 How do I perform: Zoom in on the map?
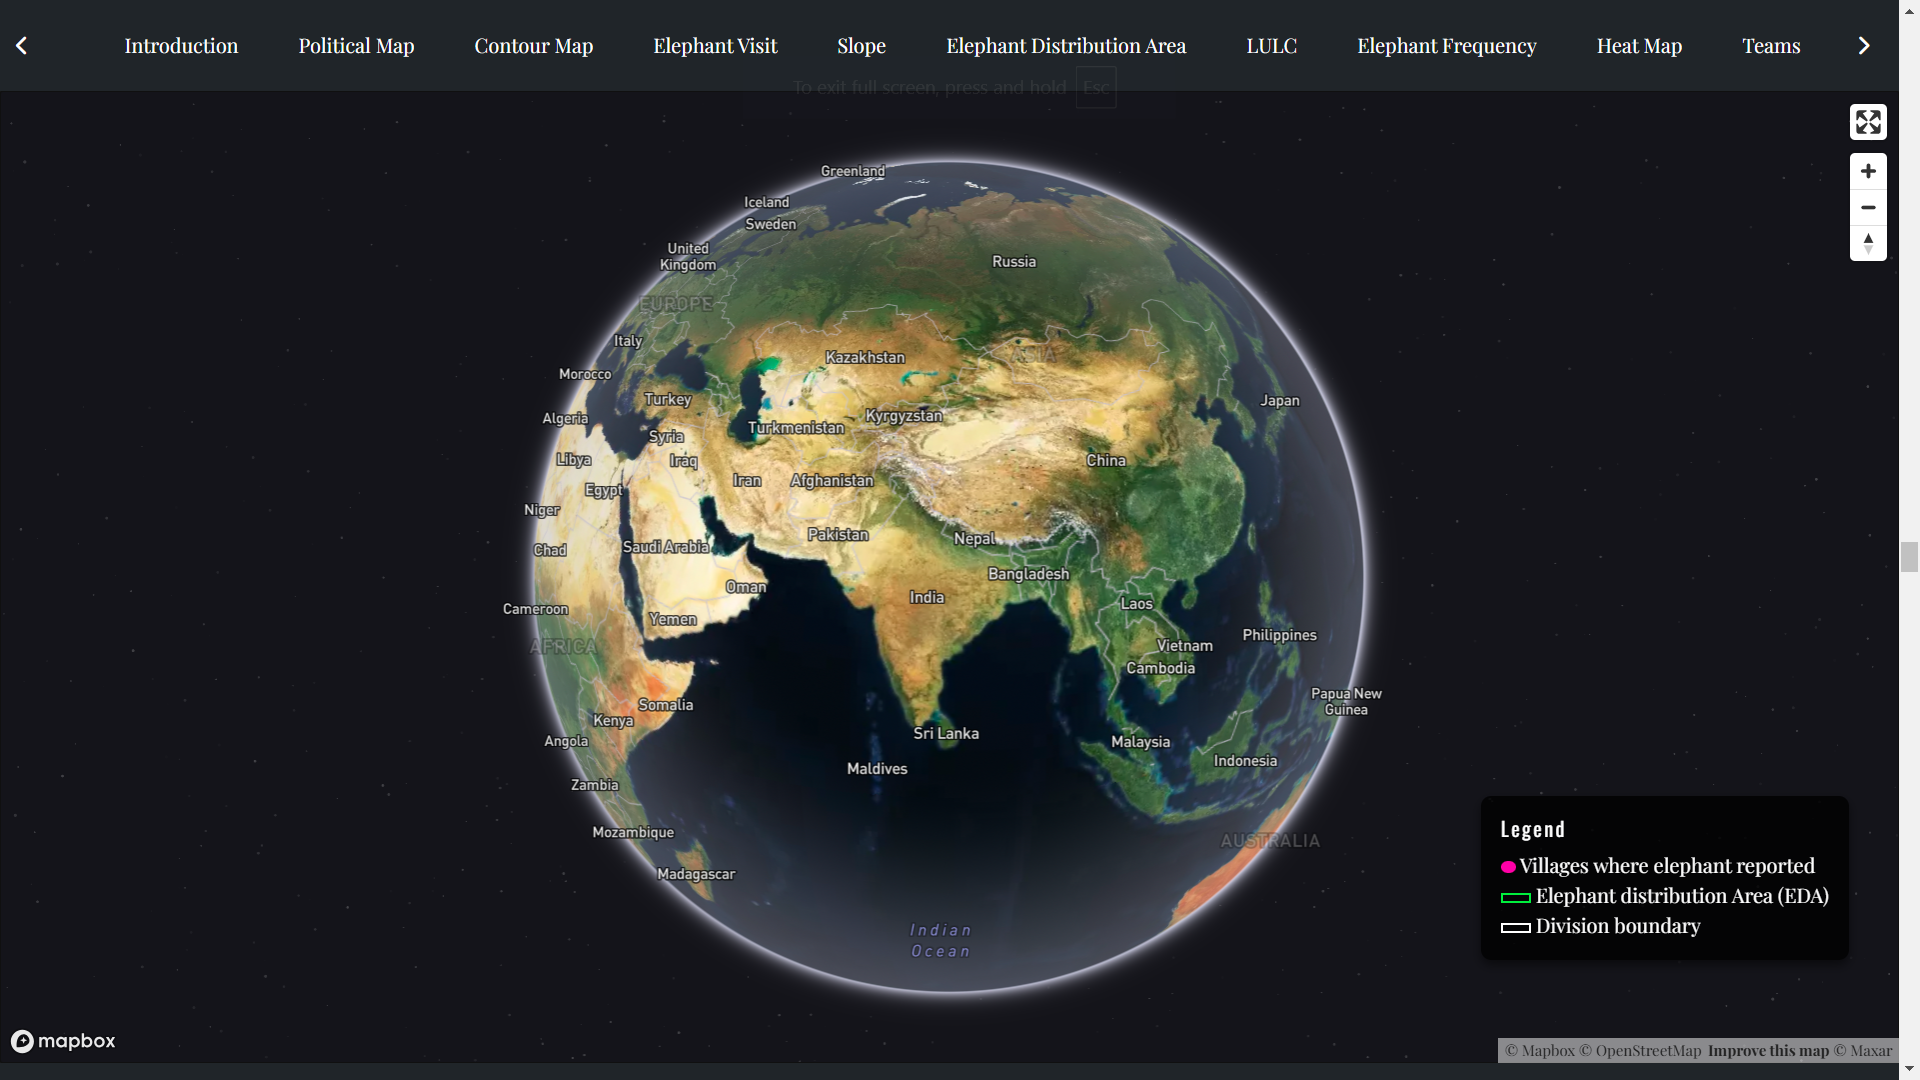coord(1868,171)
